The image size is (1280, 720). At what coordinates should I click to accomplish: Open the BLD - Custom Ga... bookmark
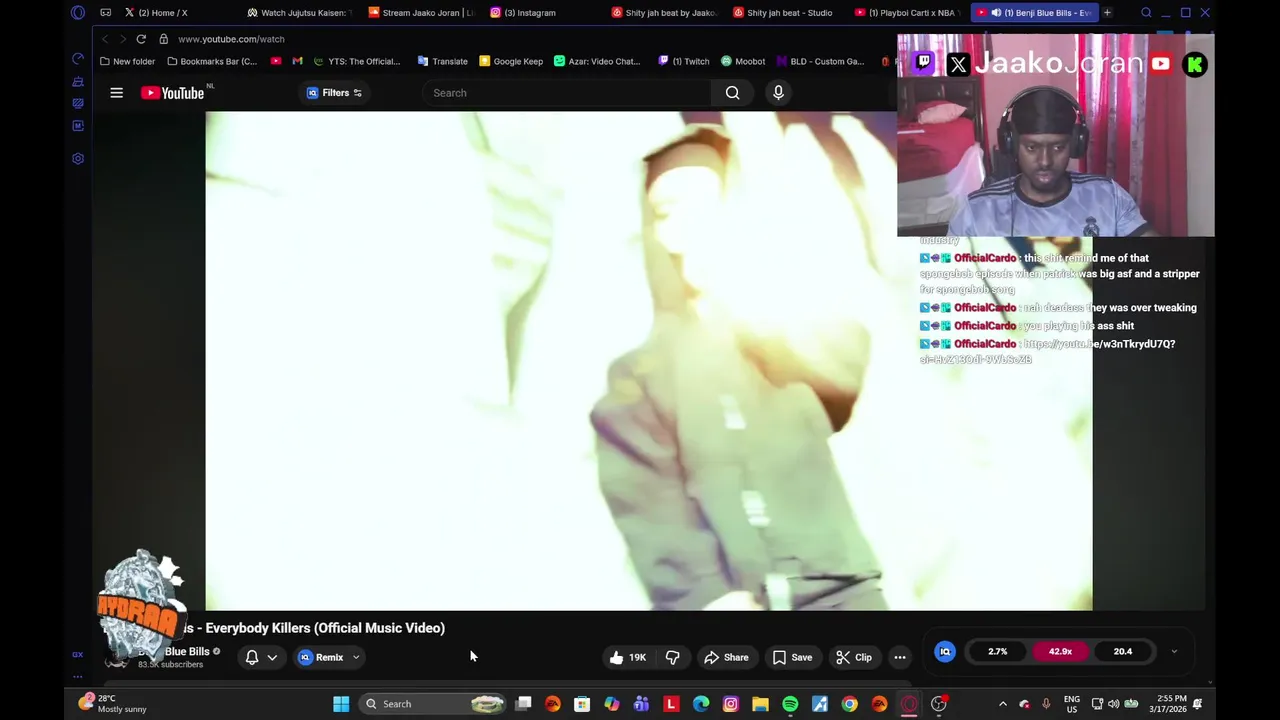click(x=820, y=61)
